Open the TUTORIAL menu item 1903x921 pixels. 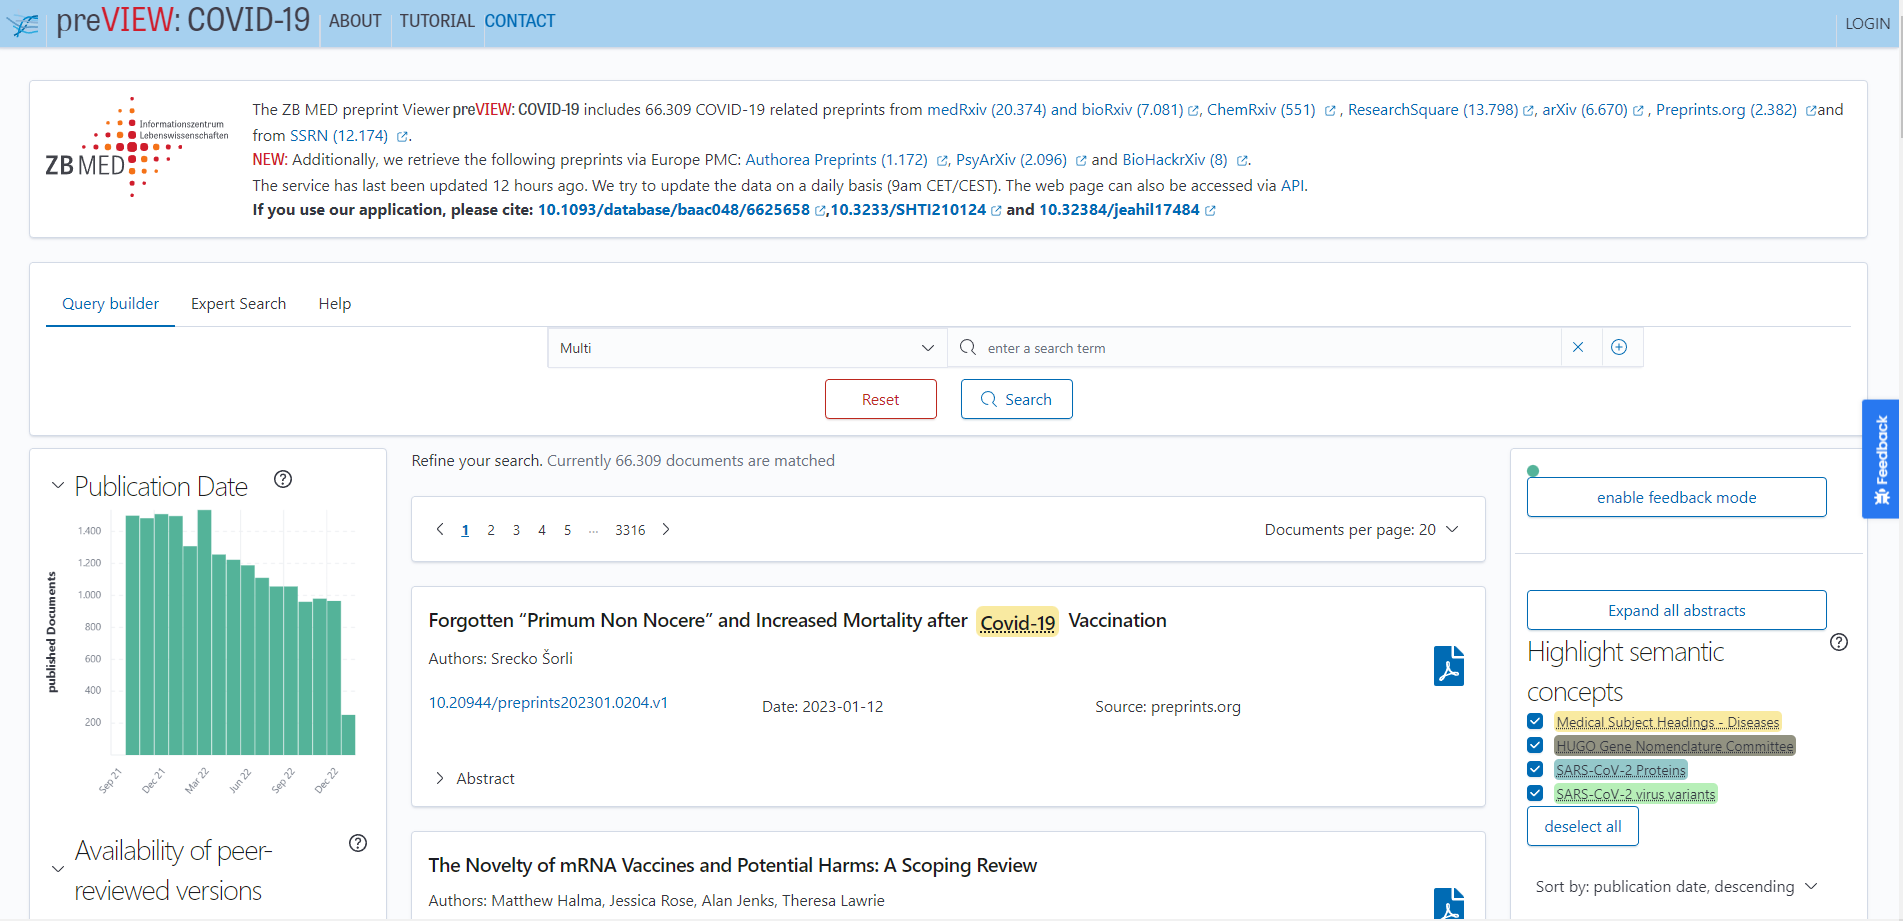pyautogui.click(x=437, y=21)
